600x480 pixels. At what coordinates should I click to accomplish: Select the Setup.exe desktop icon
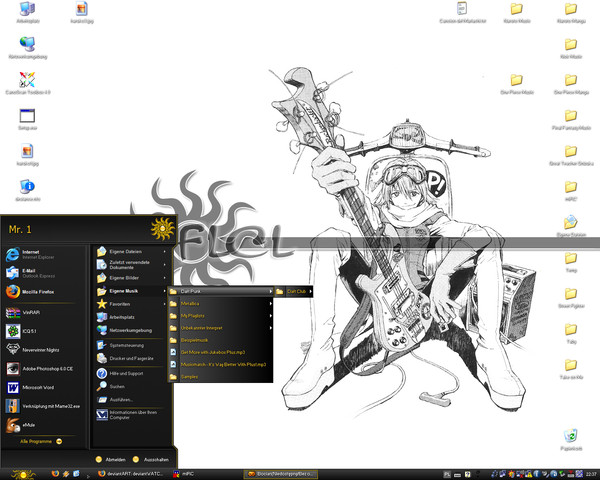click(28, 119)
